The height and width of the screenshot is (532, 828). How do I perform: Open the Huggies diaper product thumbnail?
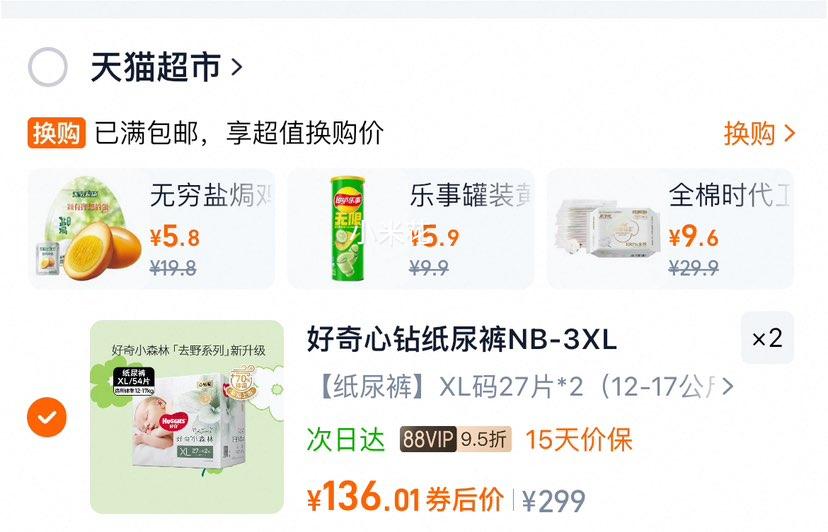point(187,417)
